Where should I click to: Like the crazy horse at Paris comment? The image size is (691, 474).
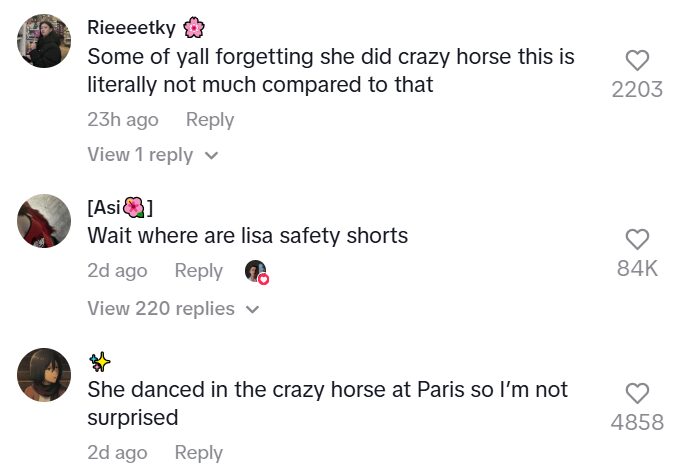(637, 393)
